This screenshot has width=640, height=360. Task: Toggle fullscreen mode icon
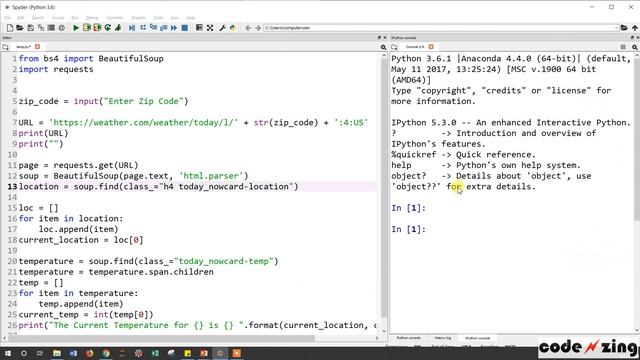tap(210, 28)
